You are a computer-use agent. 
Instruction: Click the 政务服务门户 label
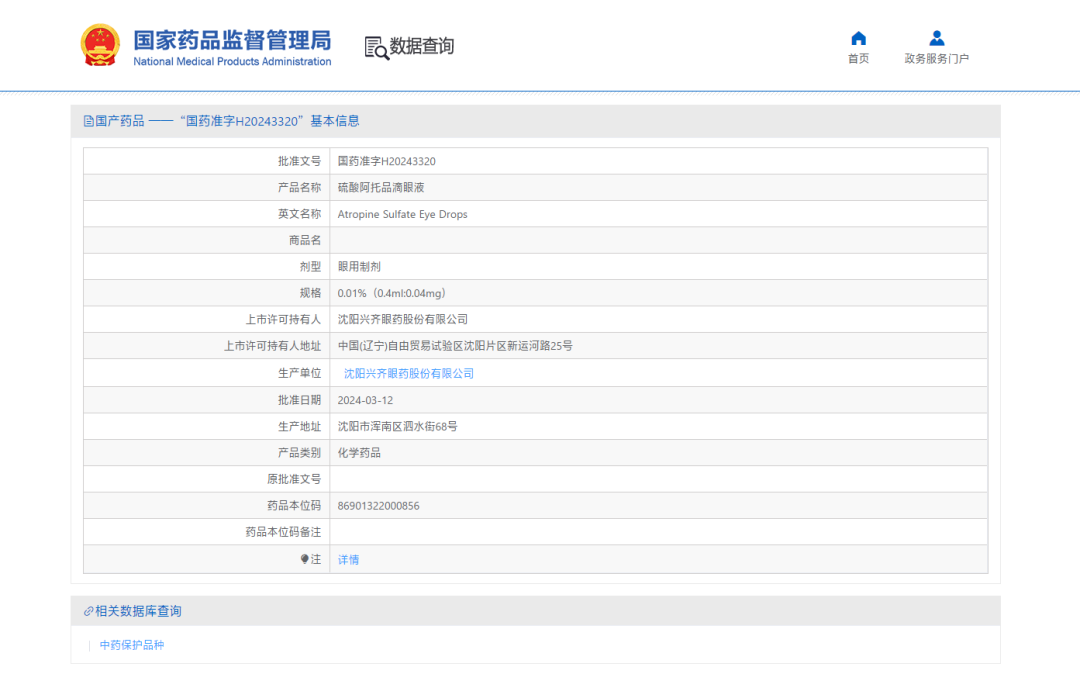(x=937, y=59)
